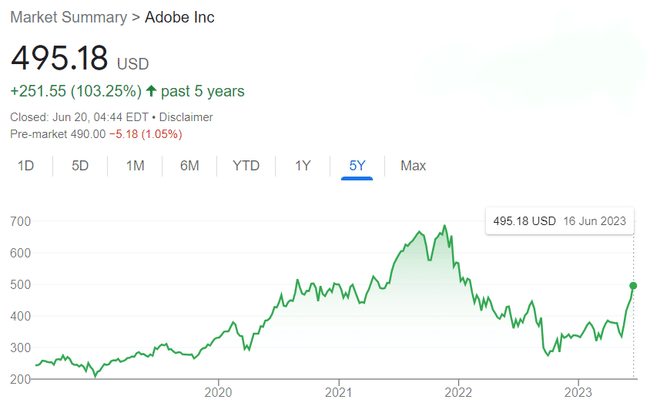The width and height of the screenshot is (650, 407).
Task: Click the large 495.18 price figure
Action: point(59,57)
